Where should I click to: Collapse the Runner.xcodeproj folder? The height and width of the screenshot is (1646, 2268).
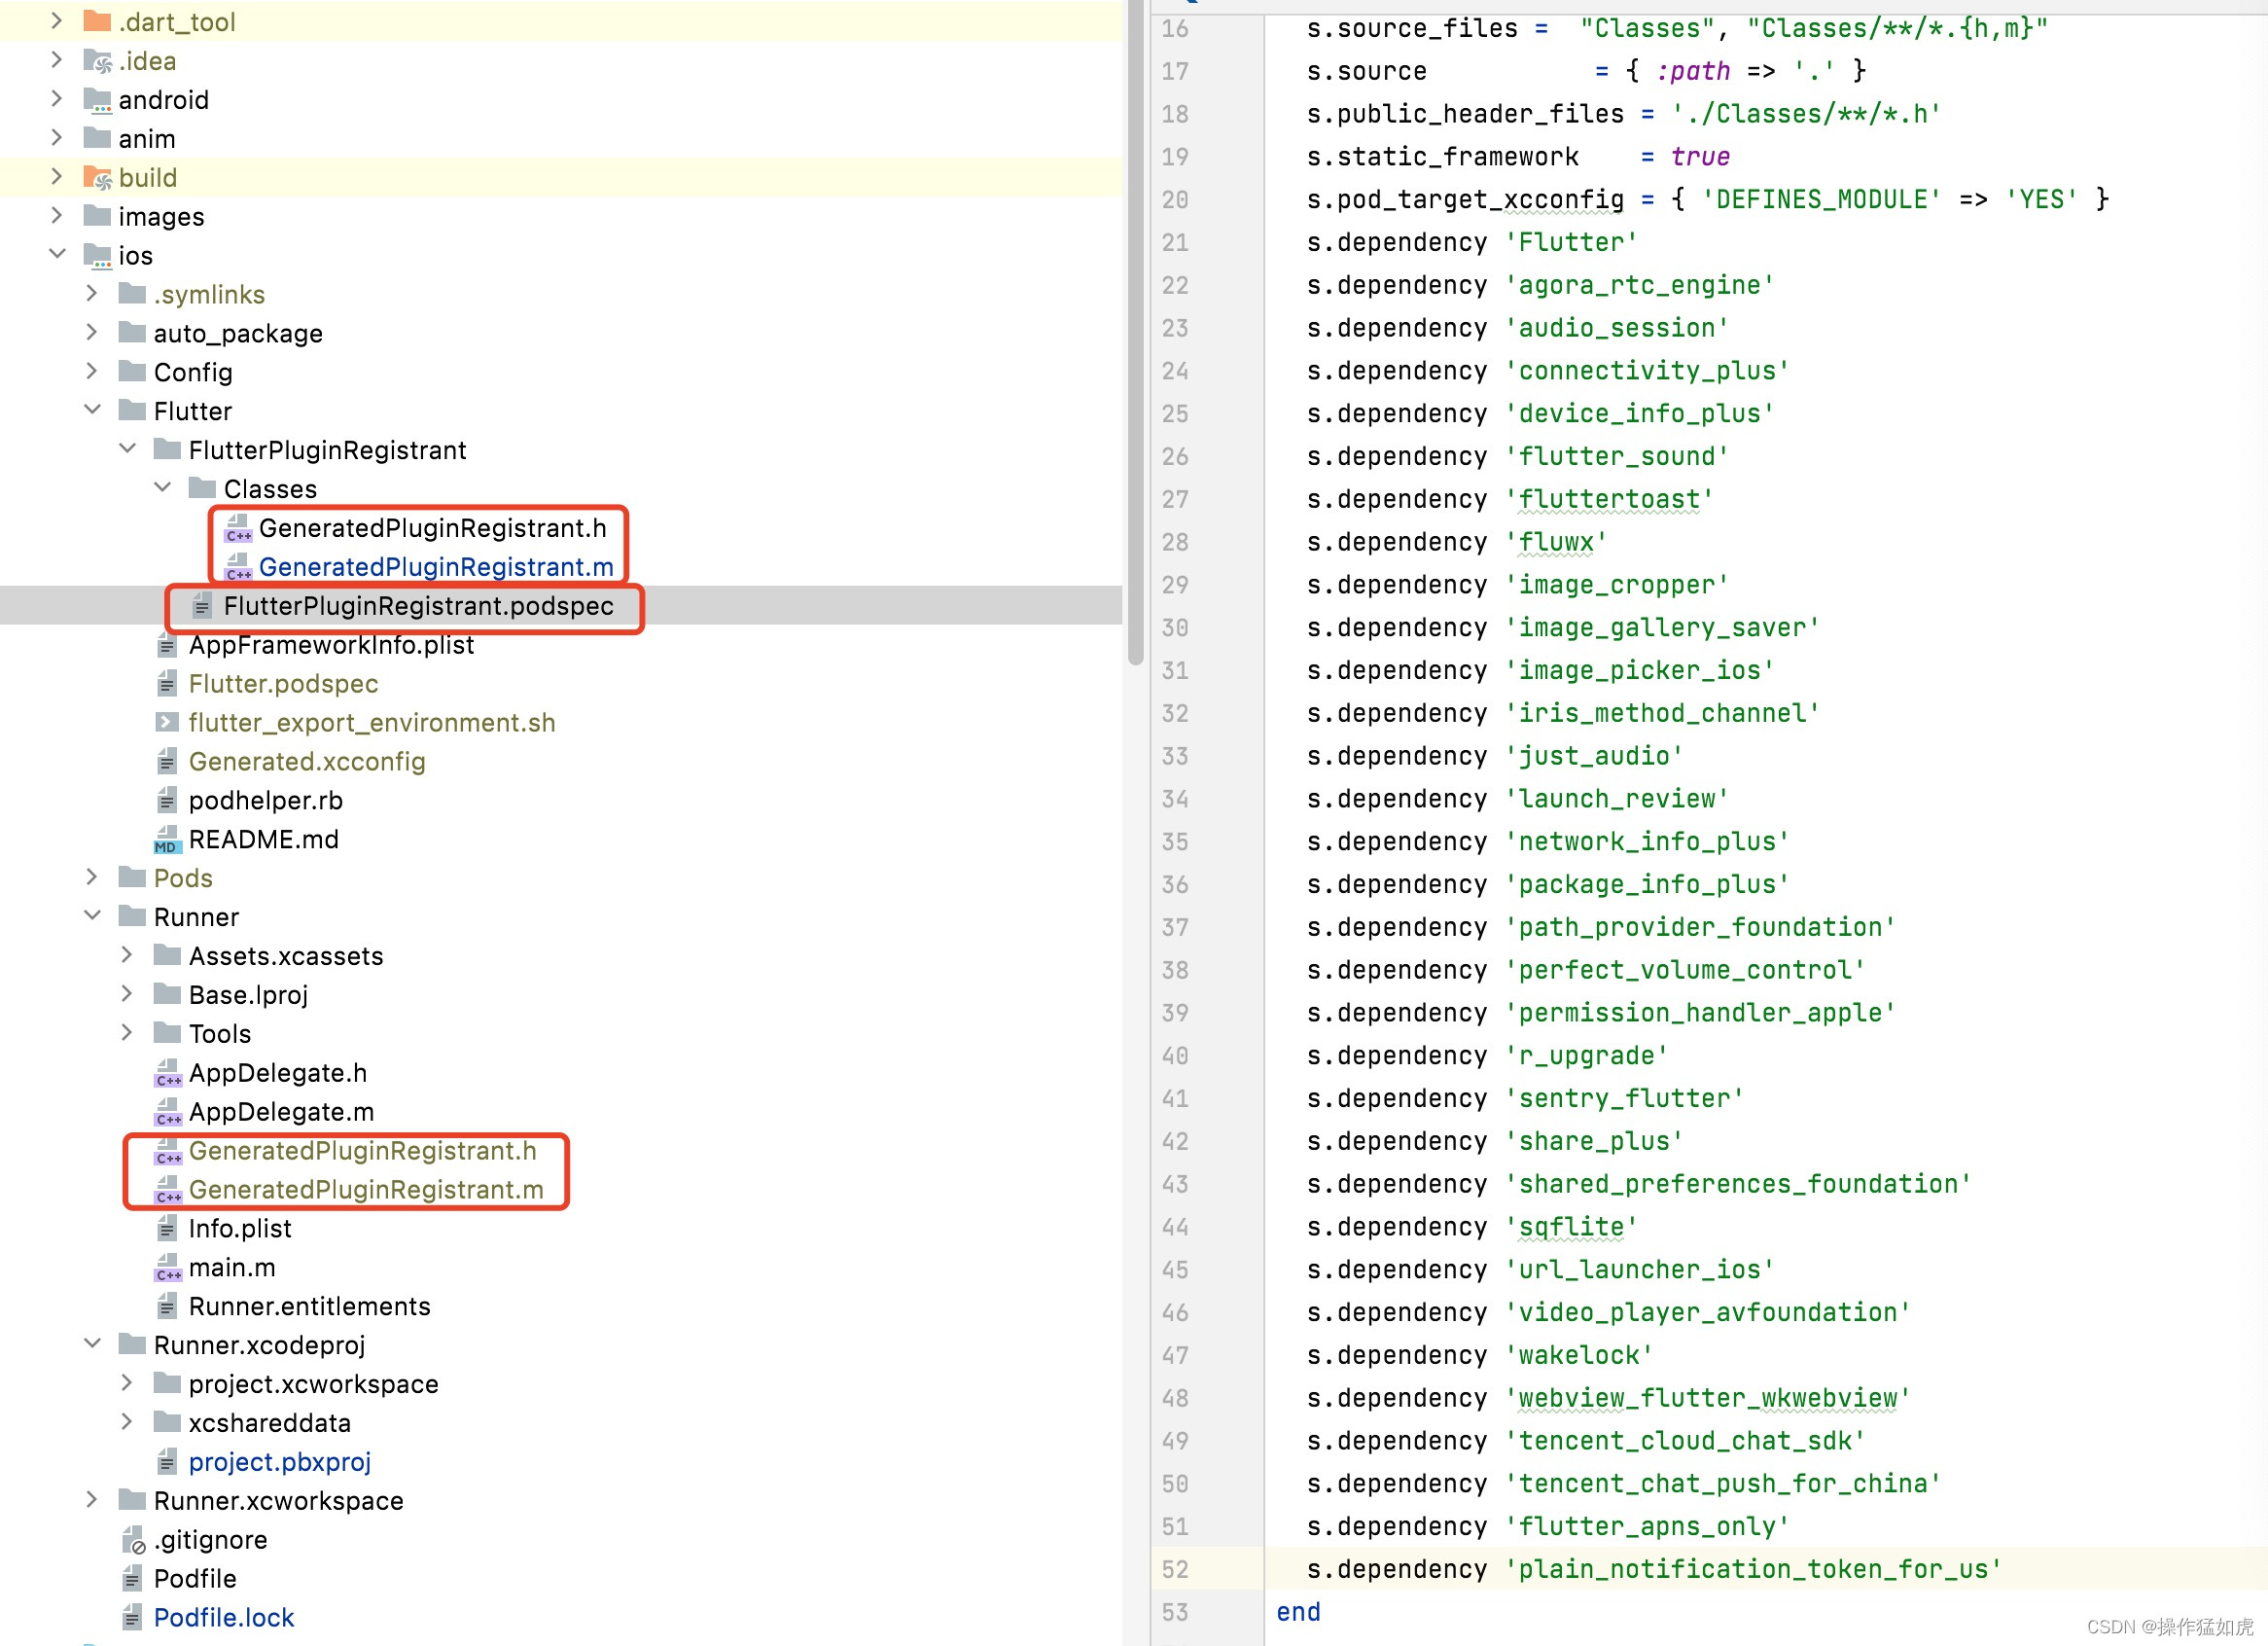pyautogui.click(x=92, y=1343)
